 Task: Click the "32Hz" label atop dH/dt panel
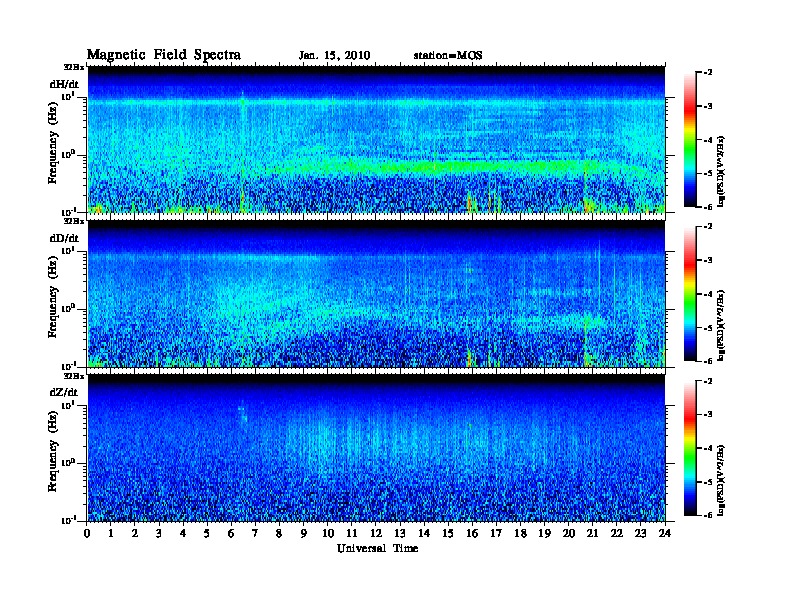(74, 67)
